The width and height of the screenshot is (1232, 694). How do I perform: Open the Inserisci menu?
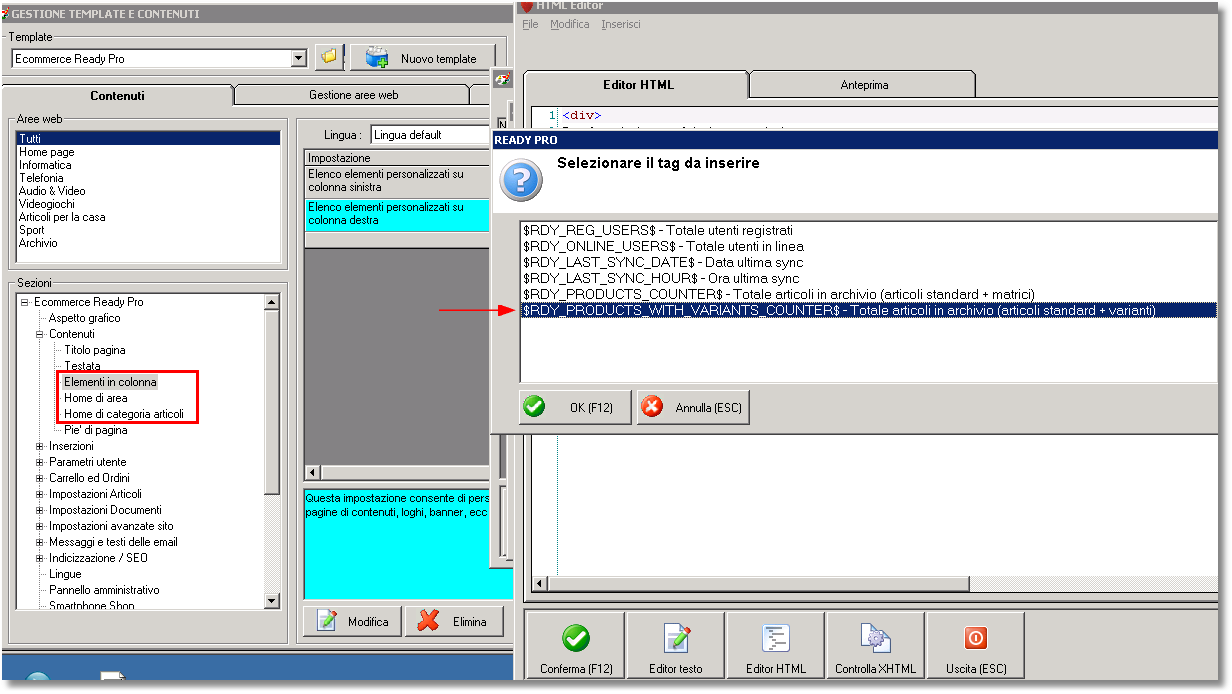621,24
